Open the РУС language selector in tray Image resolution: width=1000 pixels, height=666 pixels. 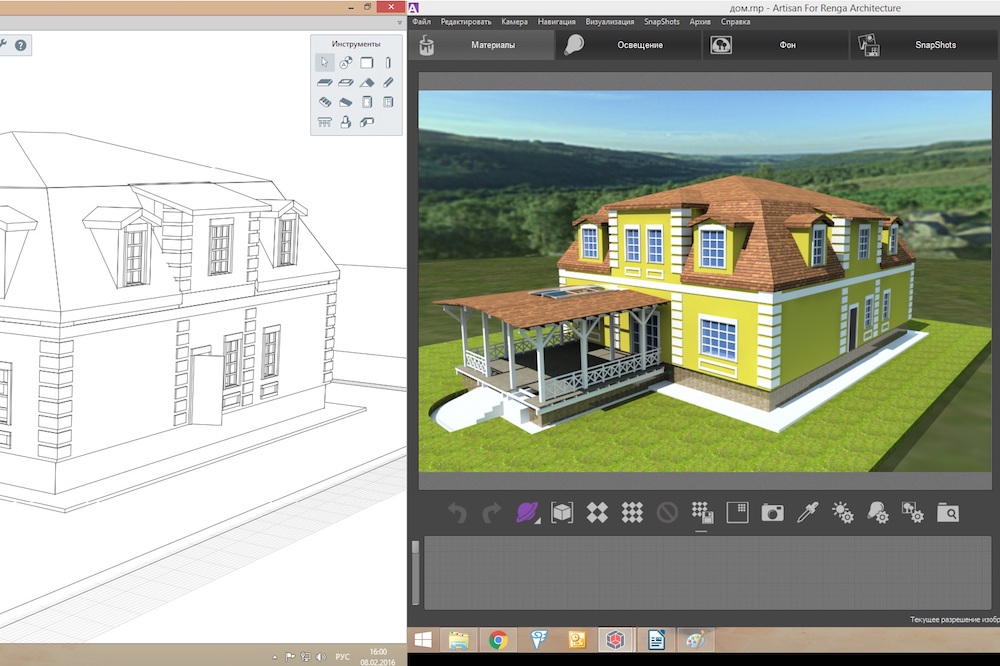point(342,657)
